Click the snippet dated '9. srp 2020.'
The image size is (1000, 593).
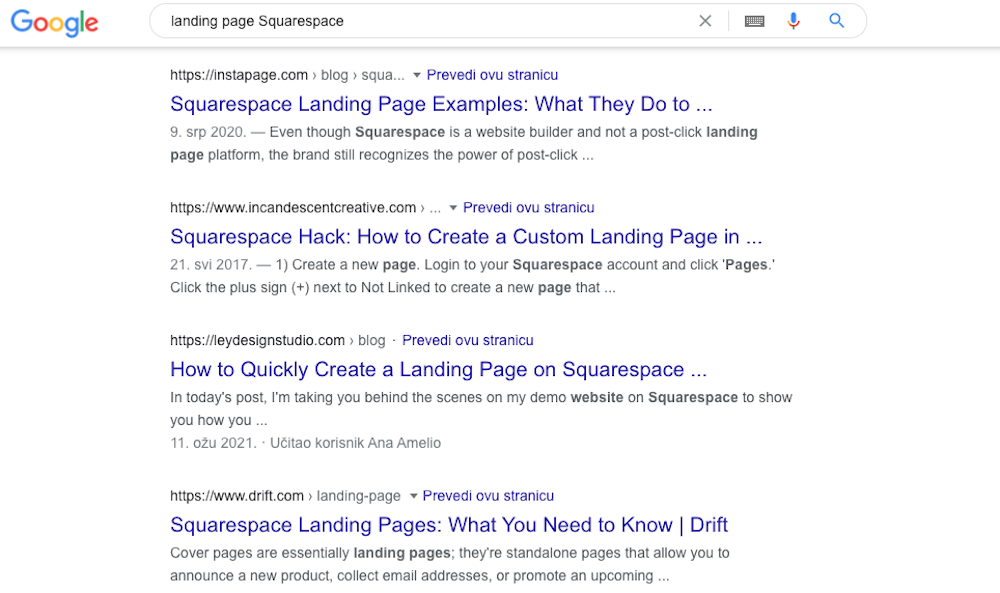point(464,143)
